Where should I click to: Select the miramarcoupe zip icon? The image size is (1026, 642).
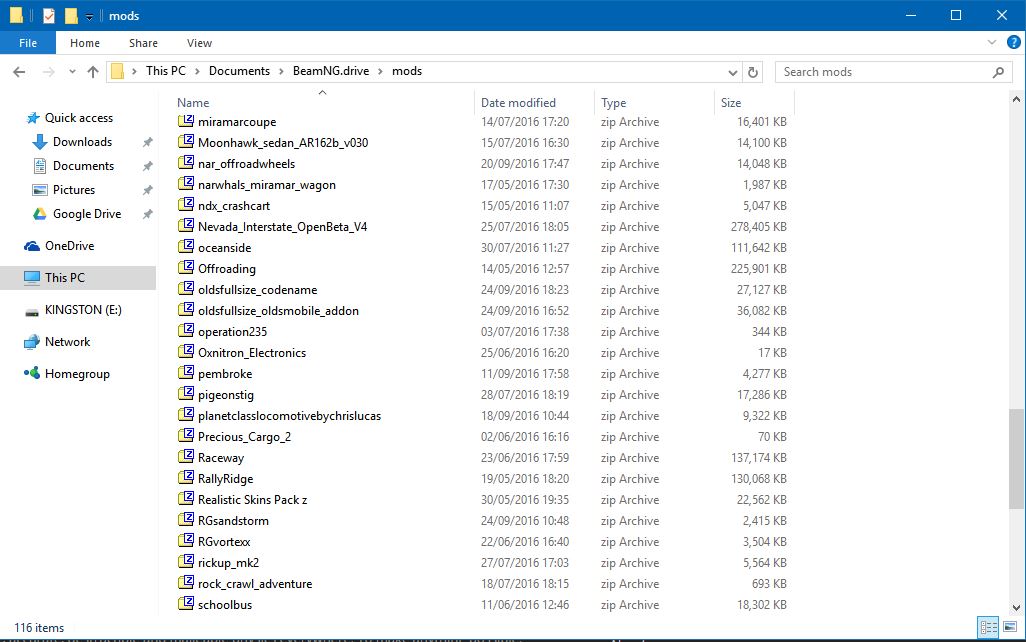[x=186, y=121]
